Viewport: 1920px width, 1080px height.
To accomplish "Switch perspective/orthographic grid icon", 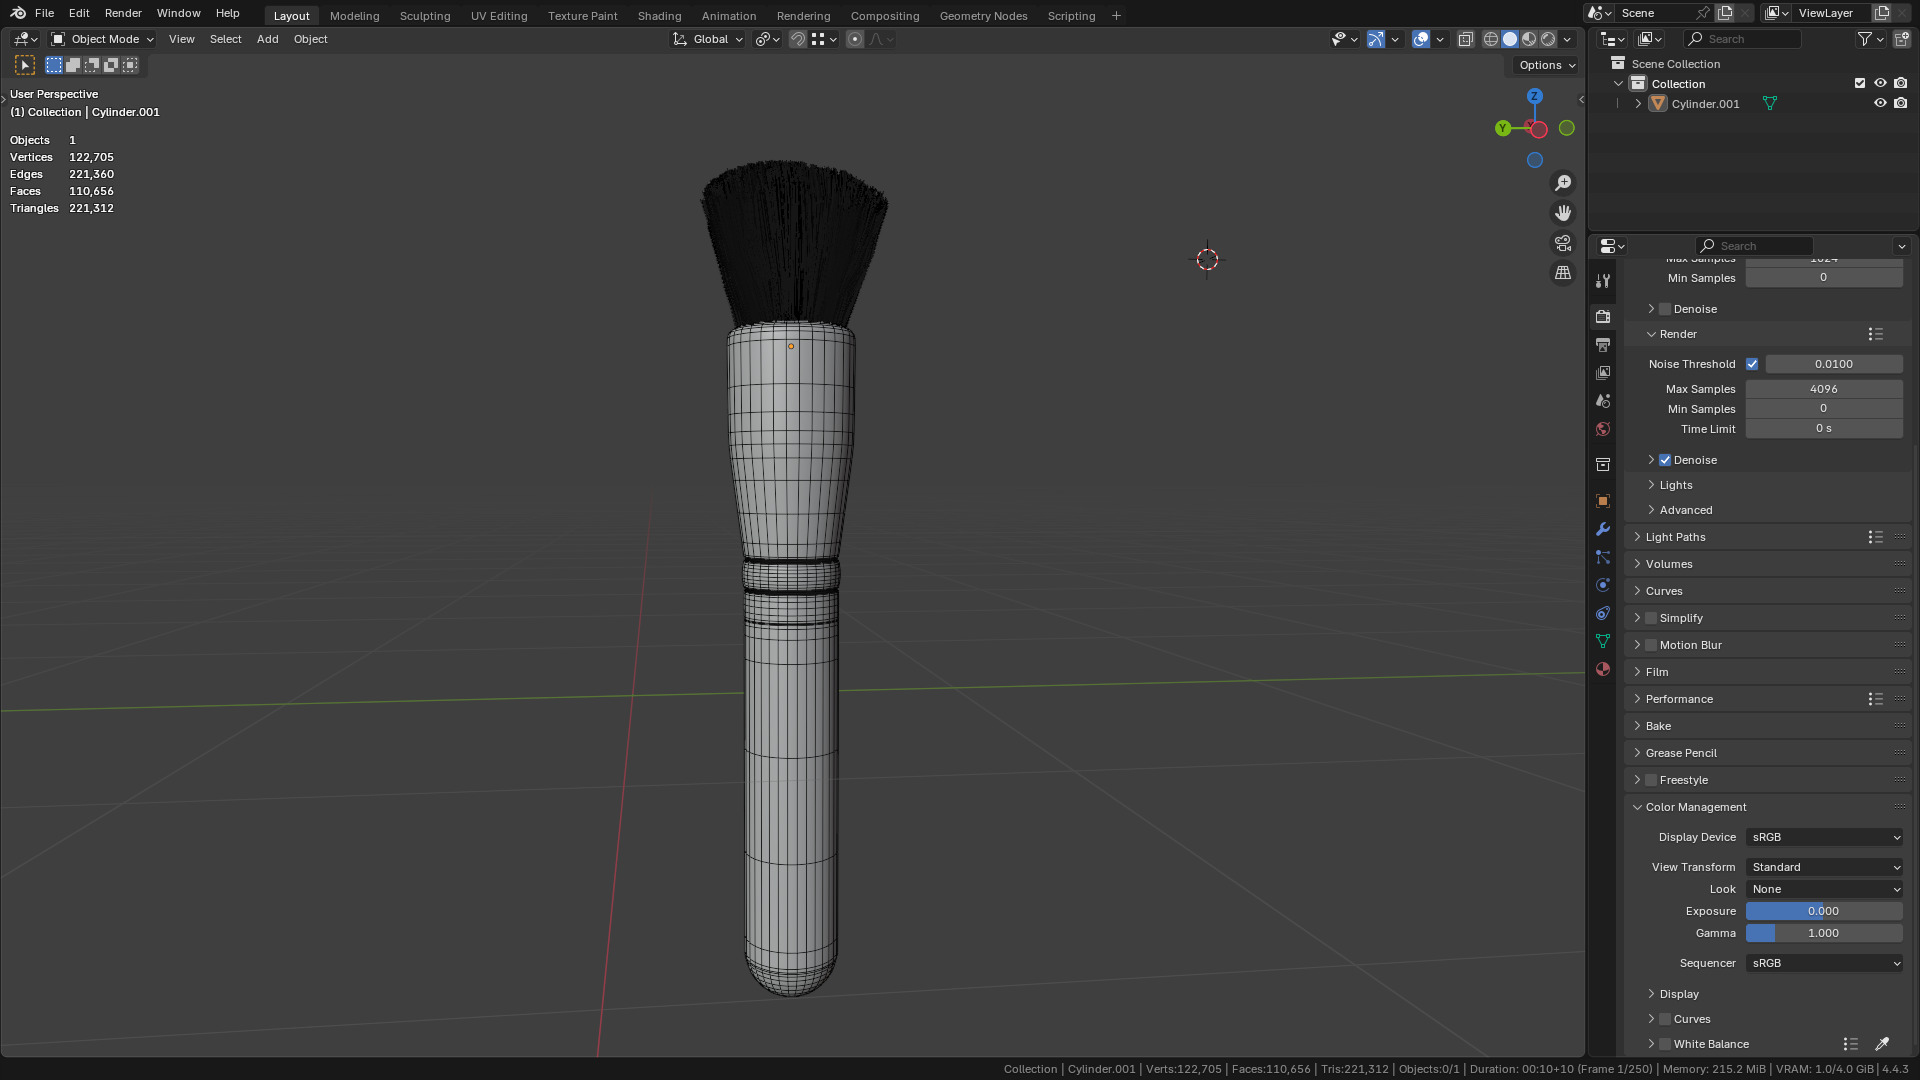I will pos(1563,273).
